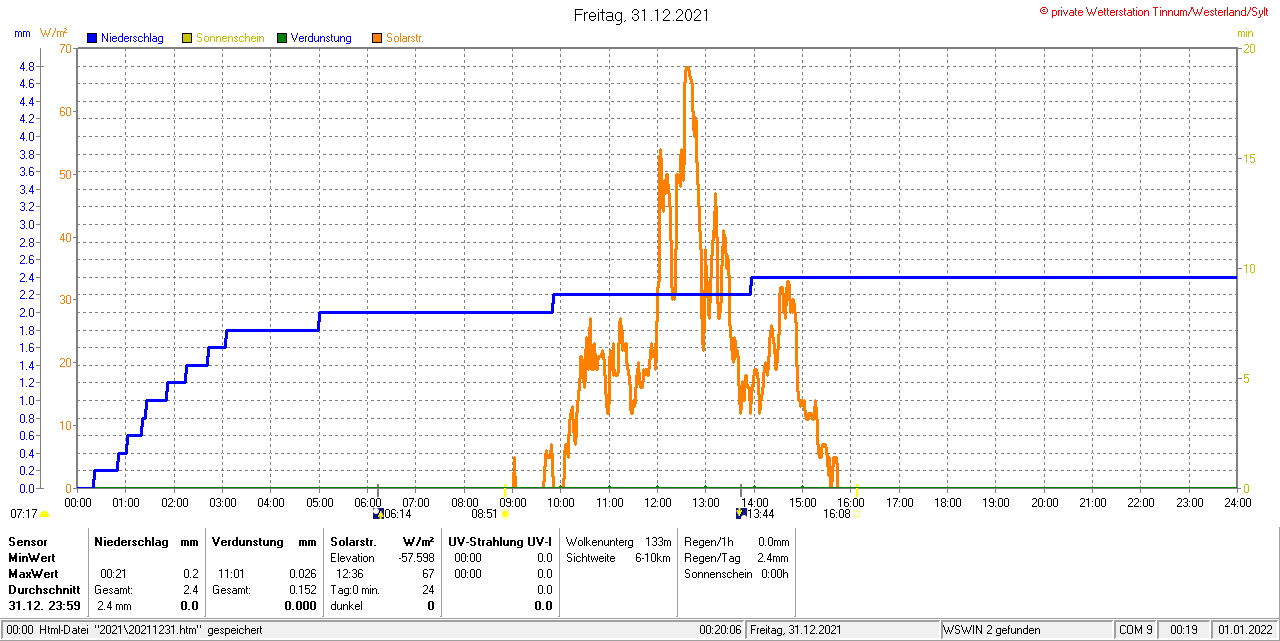
Task: Click the 24:00 time axis label
Action: tap(1237, 502)
